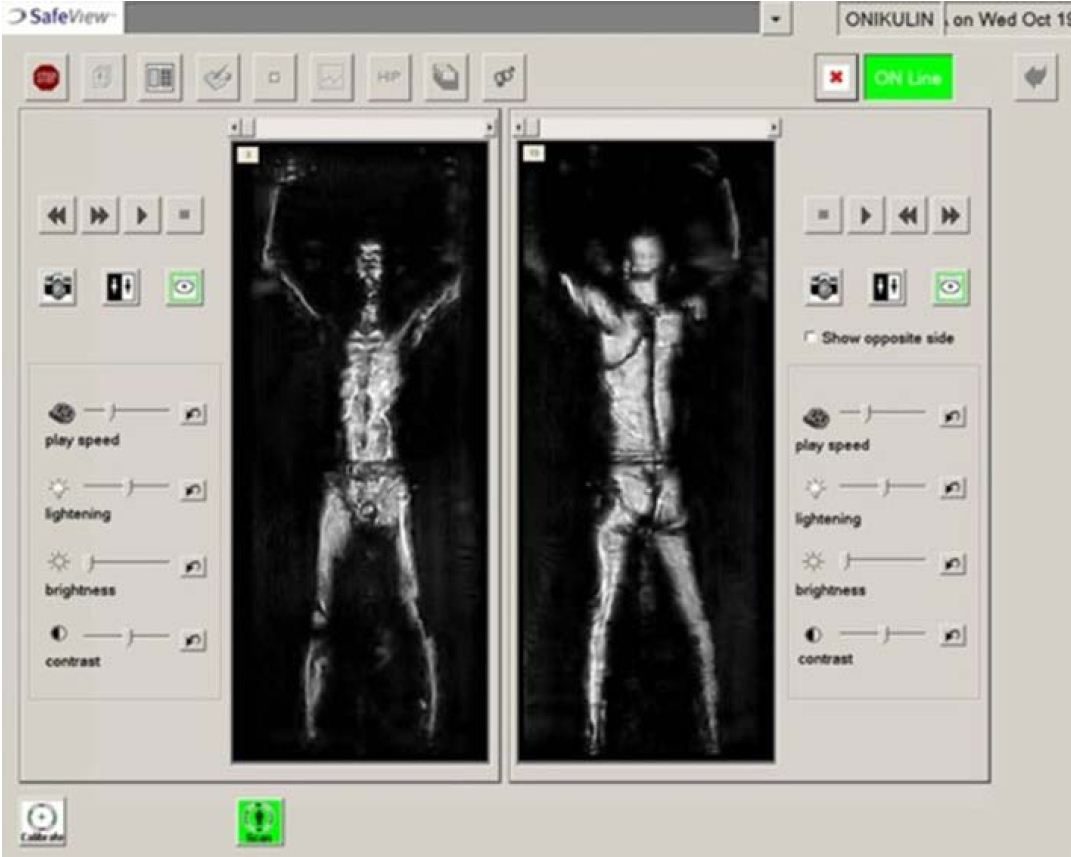Fast-forward the left scan playback
The width and height of the screenshot is (1071, 857).
click(100, 216)
